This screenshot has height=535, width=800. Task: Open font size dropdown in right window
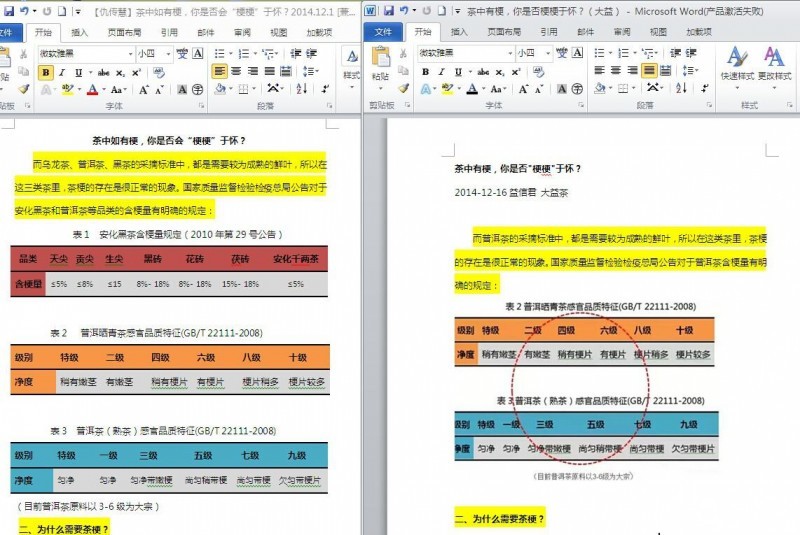click(548, 53)
